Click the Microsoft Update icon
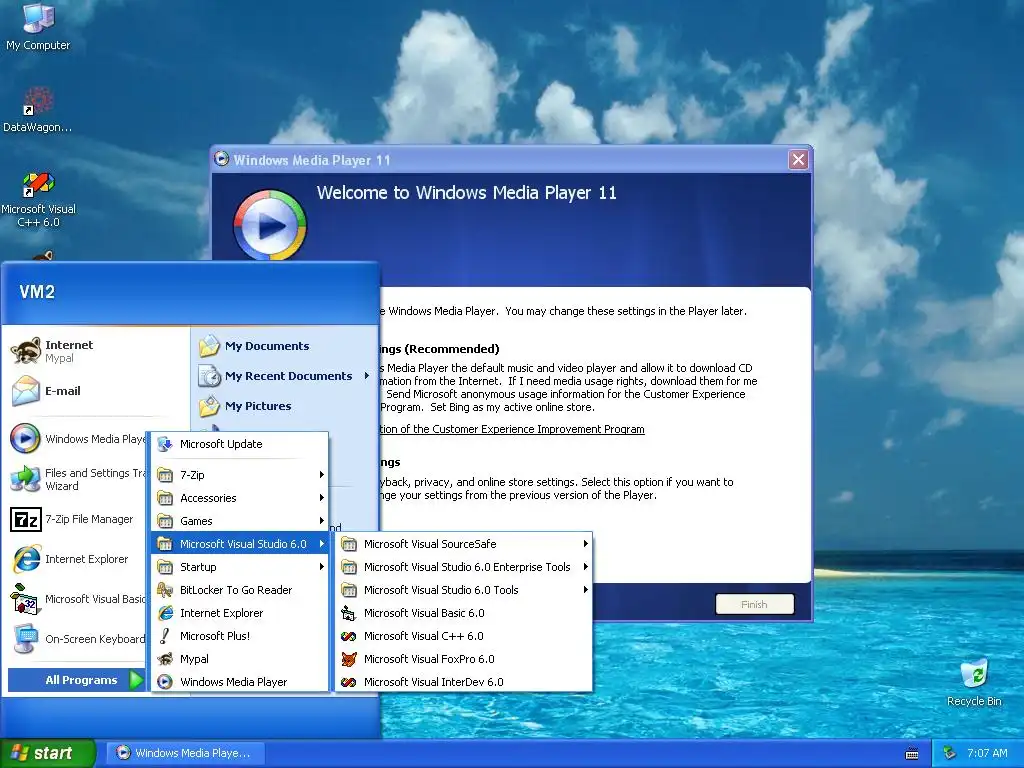1024x768 pixels. pyautogui.click(x=165, y=444)
